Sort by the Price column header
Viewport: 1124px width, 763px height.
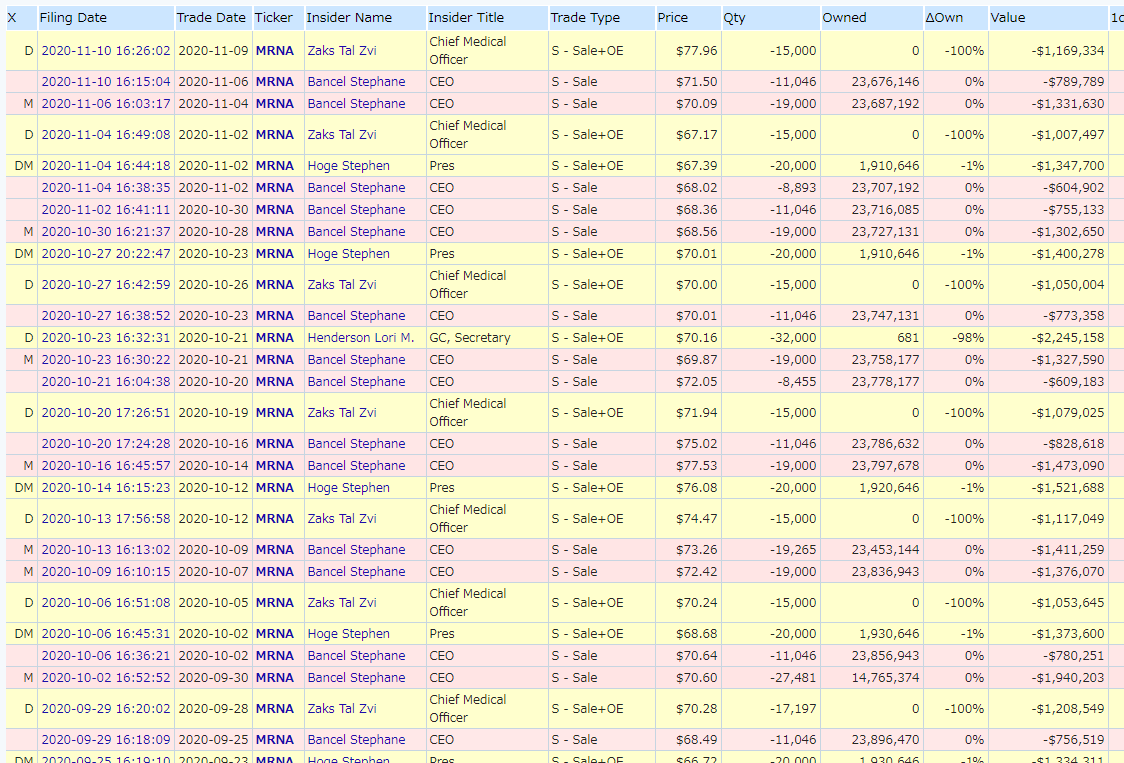(x=672, y=18)
